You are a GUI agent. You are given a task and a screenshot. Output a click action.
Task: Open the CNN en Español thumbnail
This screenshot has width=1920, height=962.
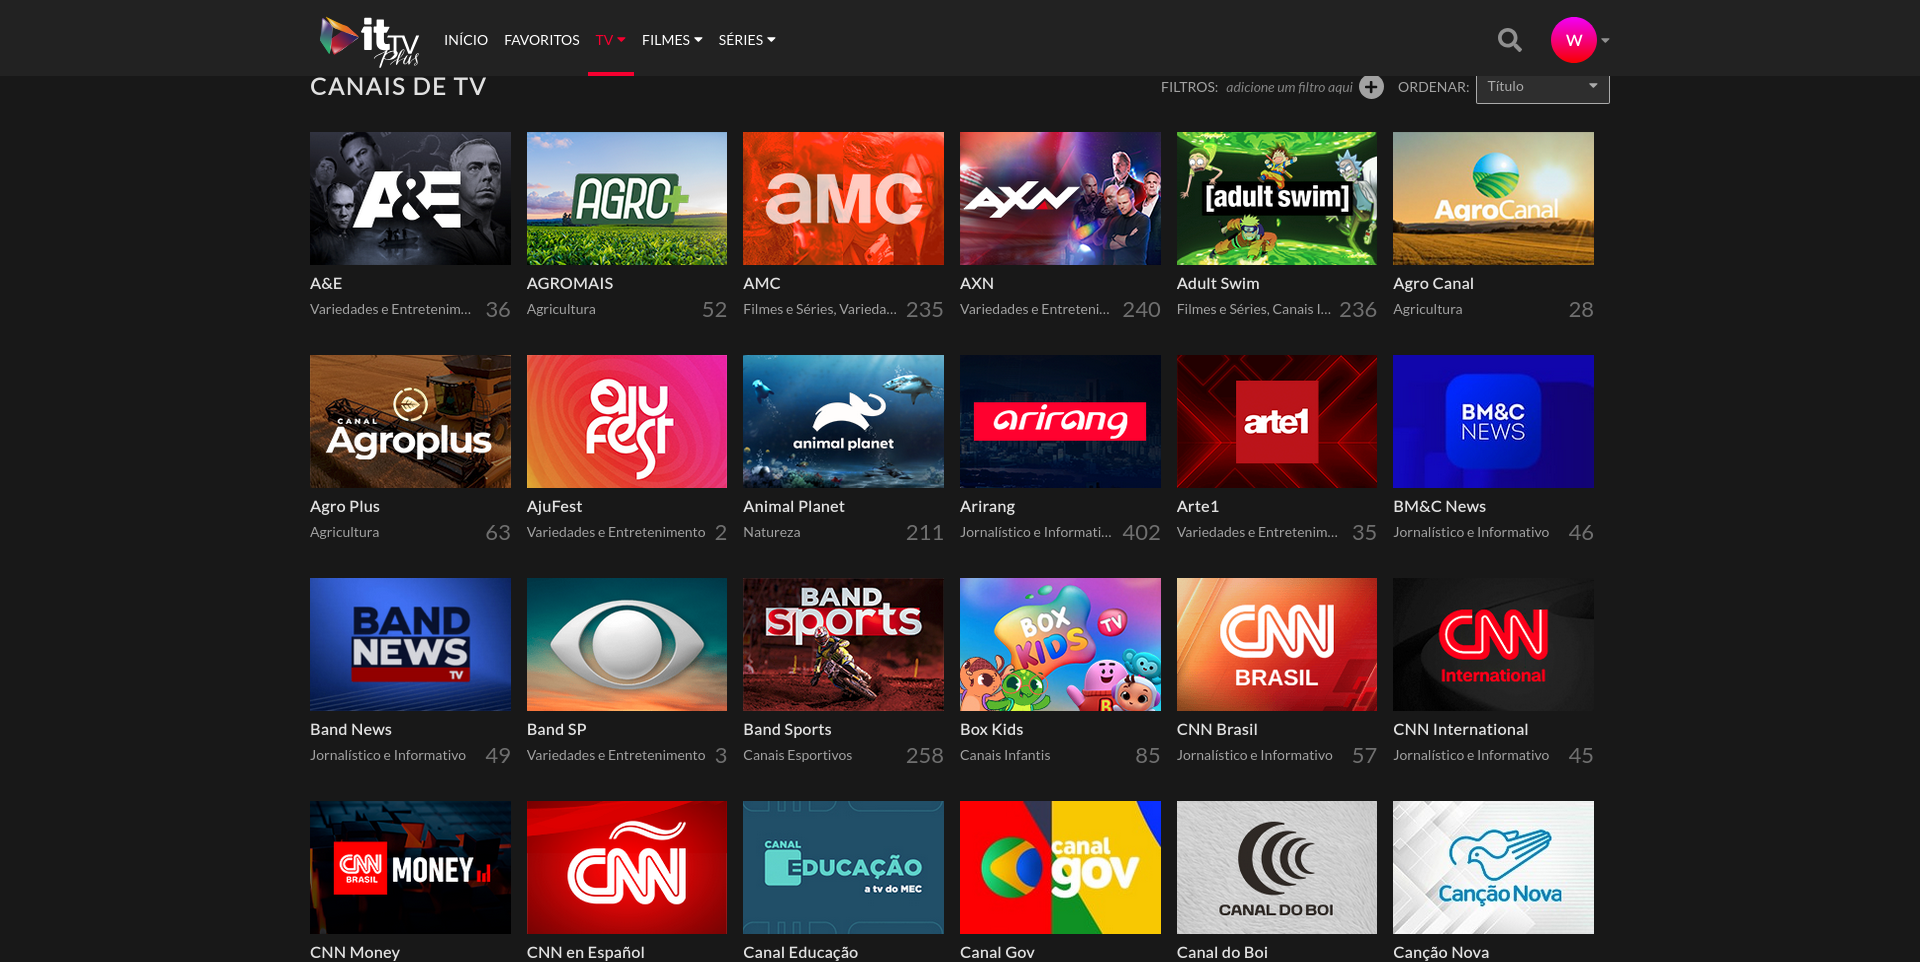627,867
